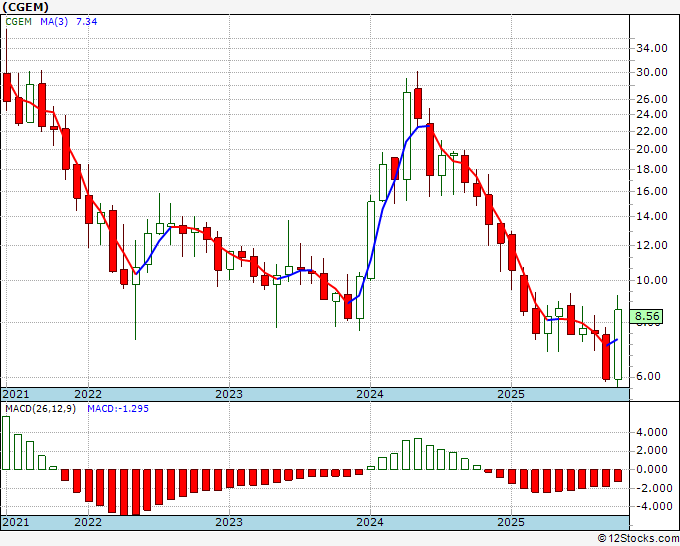Click the 2024 marker on MACD timeline
Viewport: 680px width, 546px height.
(x=370, y=522)
